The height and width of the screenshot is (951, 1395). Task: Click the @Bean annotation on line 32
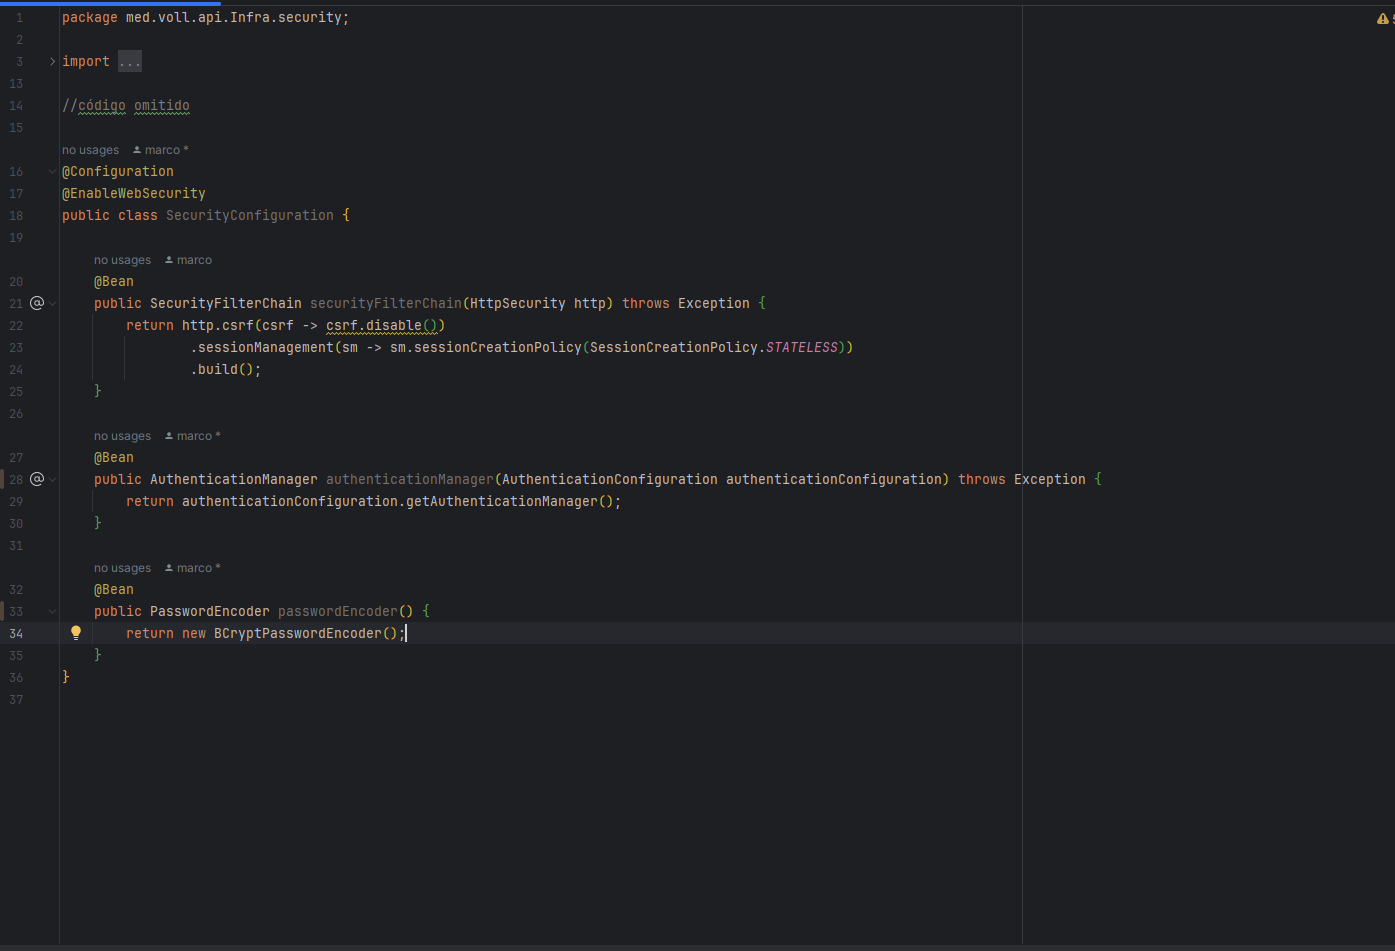pyautogui.click(x=114, y=589)
